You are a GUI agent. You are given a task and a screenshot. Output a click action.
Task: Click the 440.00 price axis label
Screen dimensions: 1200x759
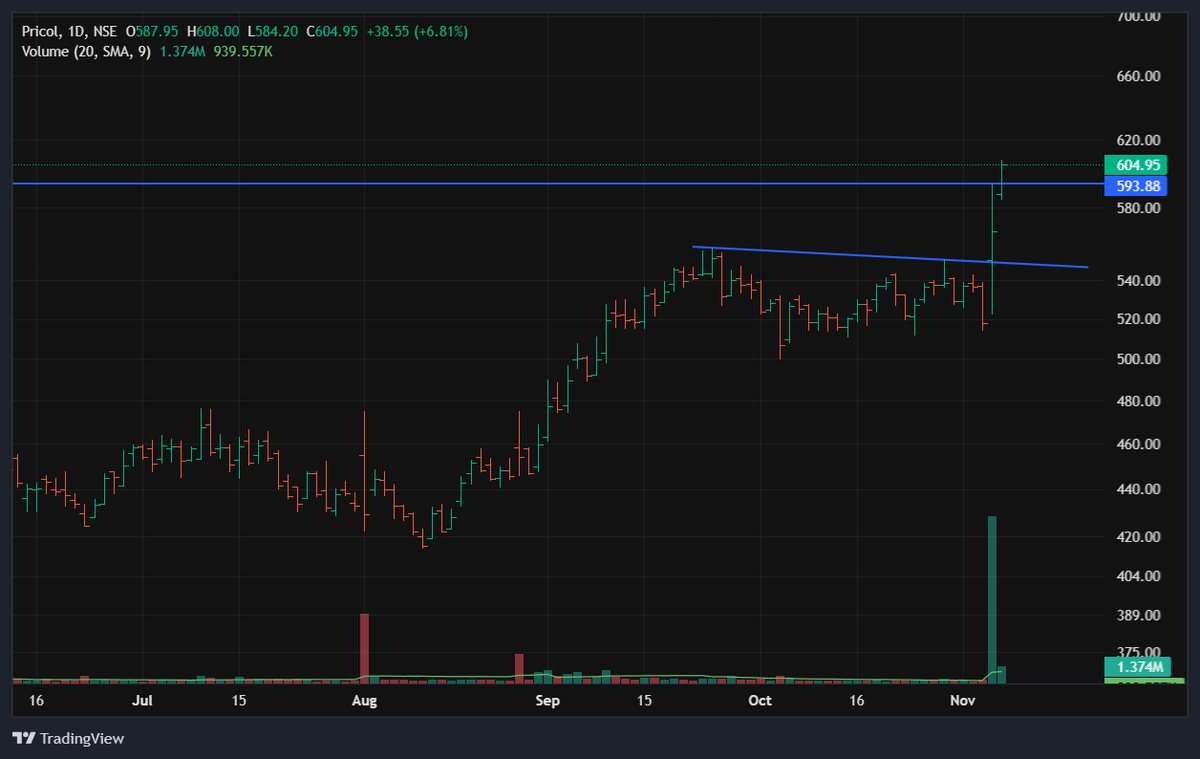tap(1138, 489)
